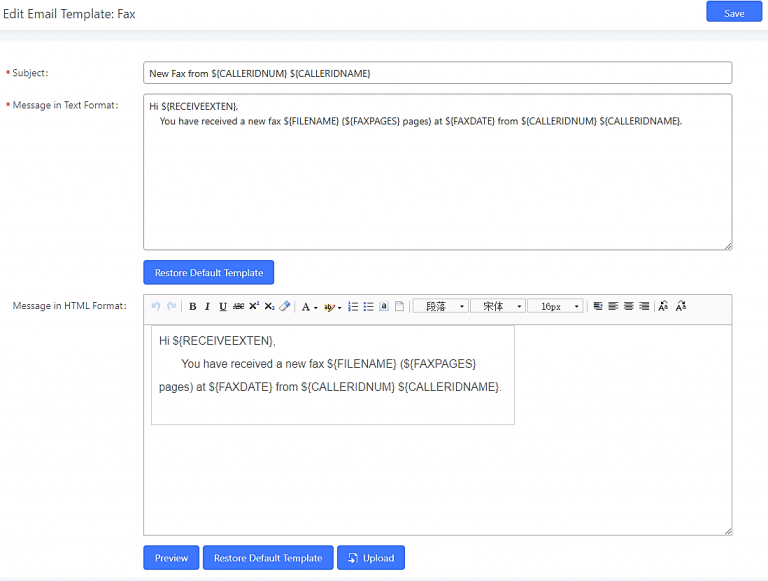Toggle underline formatting
This screenshot has height=581, width=768.
click(x=223, y=306)
